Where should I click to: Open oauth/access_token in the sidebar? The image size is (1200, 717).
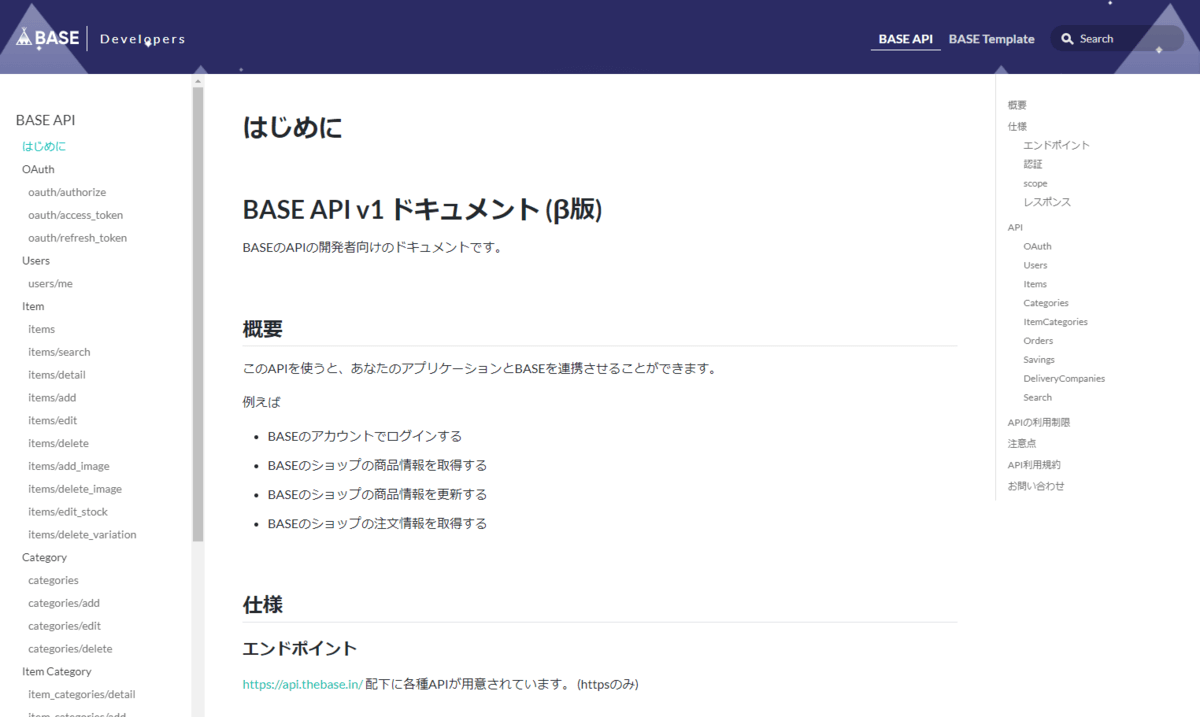(x=76, y=215)
